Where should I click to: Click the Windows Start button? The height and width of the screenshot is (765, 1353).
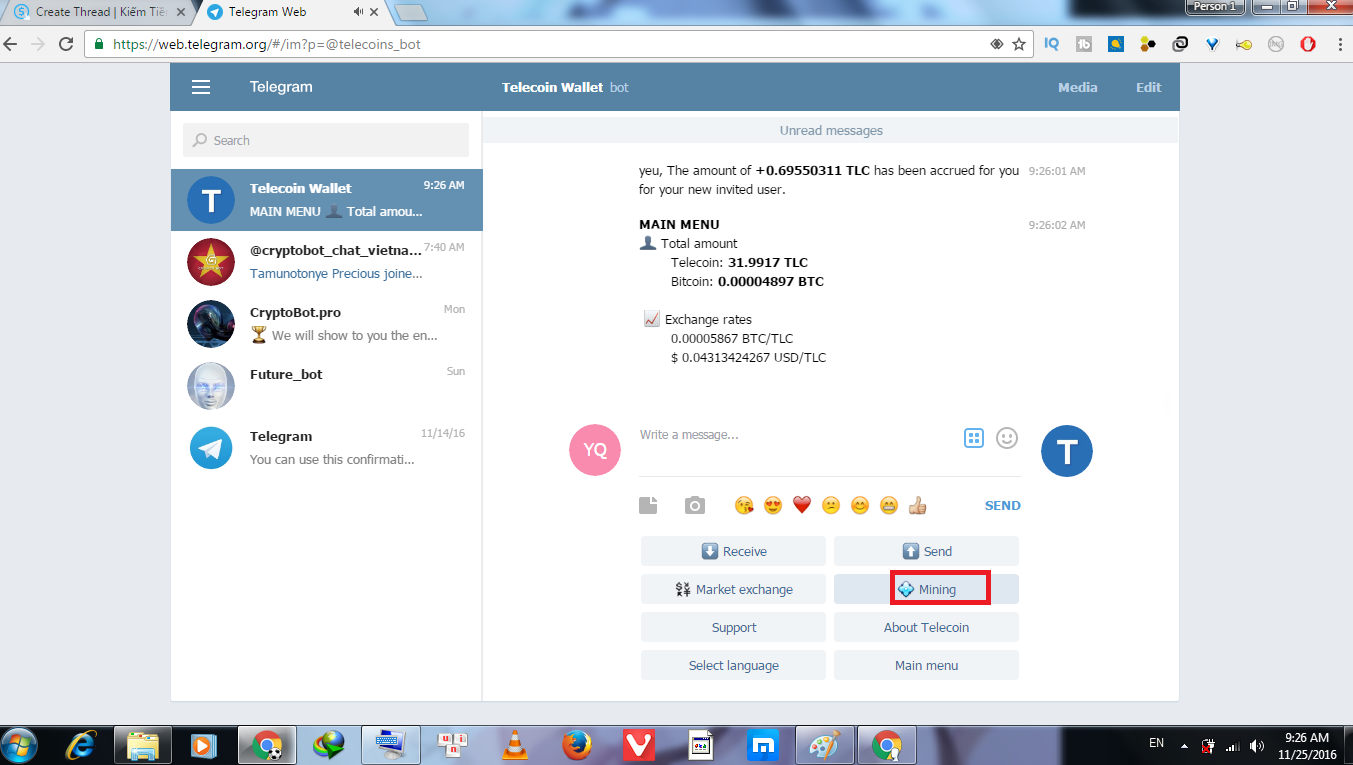pos(20,745)
